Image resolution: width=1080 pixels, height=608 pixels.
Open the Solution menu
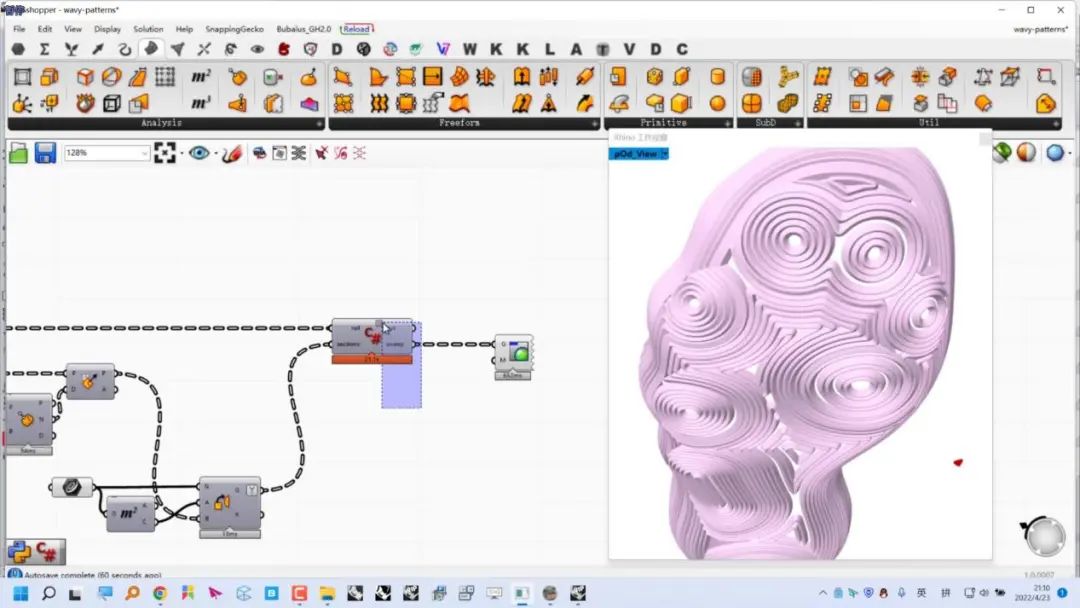point(148,29)
